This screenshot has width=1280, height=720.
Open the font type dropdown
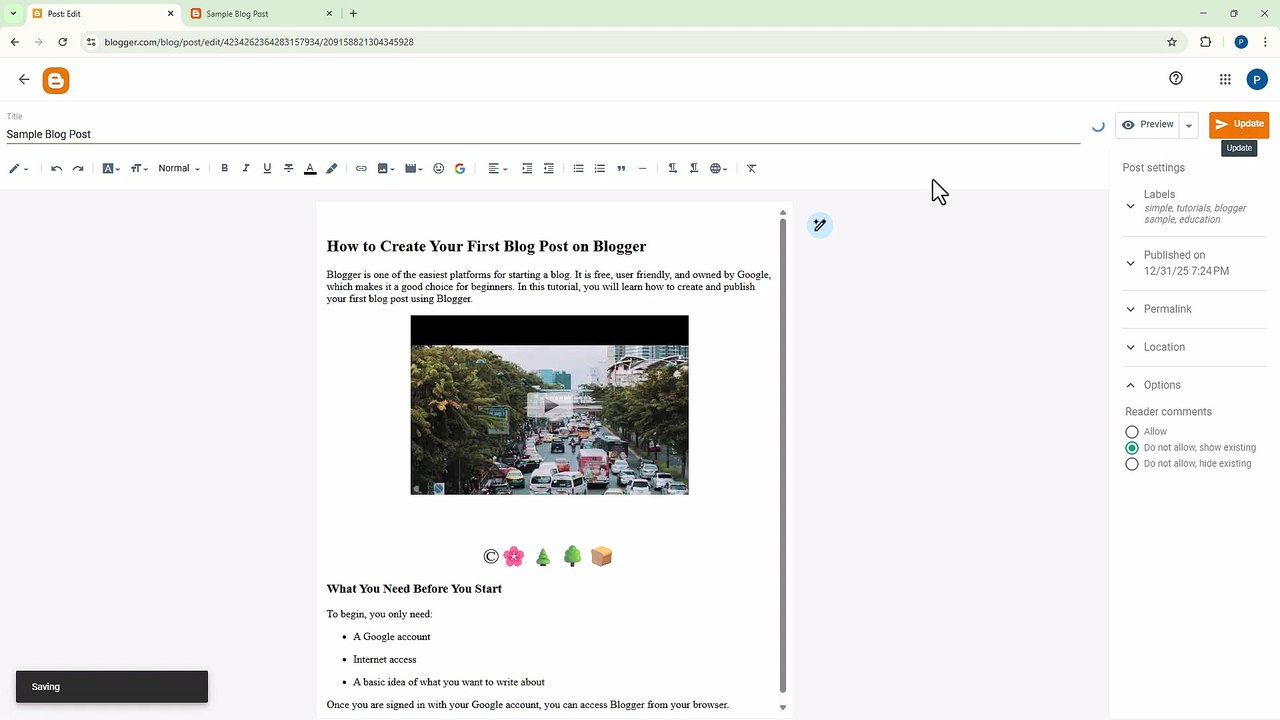click(111, 168)
